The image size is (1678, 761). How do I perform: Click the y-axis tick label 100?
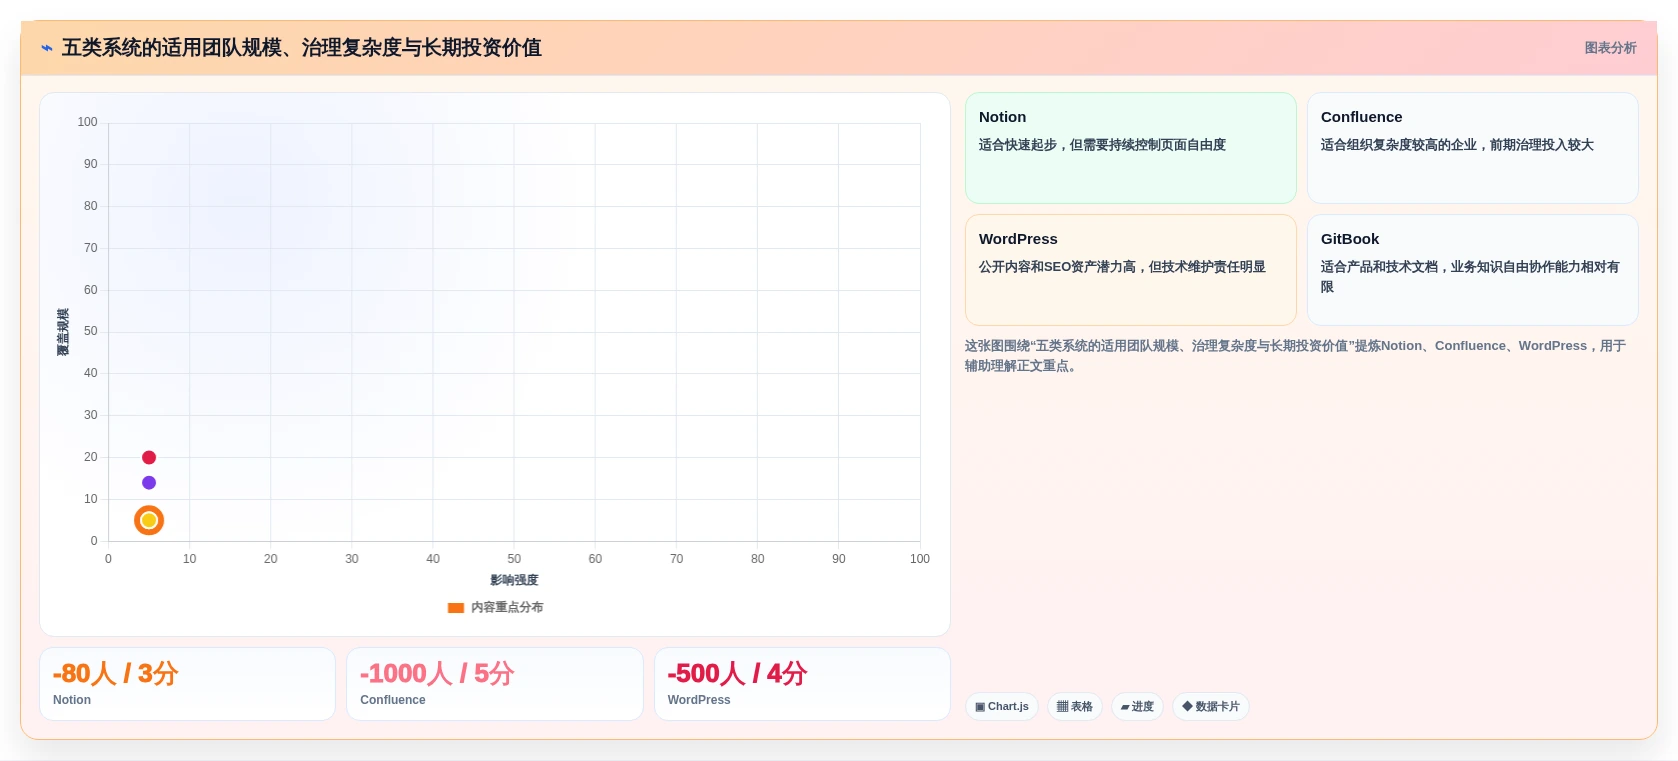click(x=88, y=122)
